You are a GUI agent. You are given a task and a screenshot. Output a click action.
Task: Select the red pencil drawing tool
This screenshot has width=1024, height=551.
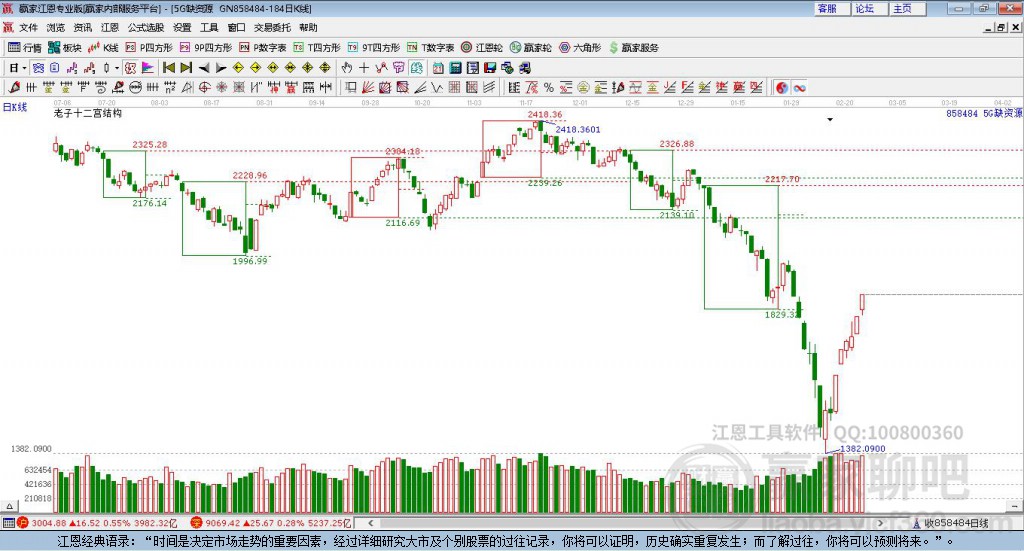coord(14,87)
